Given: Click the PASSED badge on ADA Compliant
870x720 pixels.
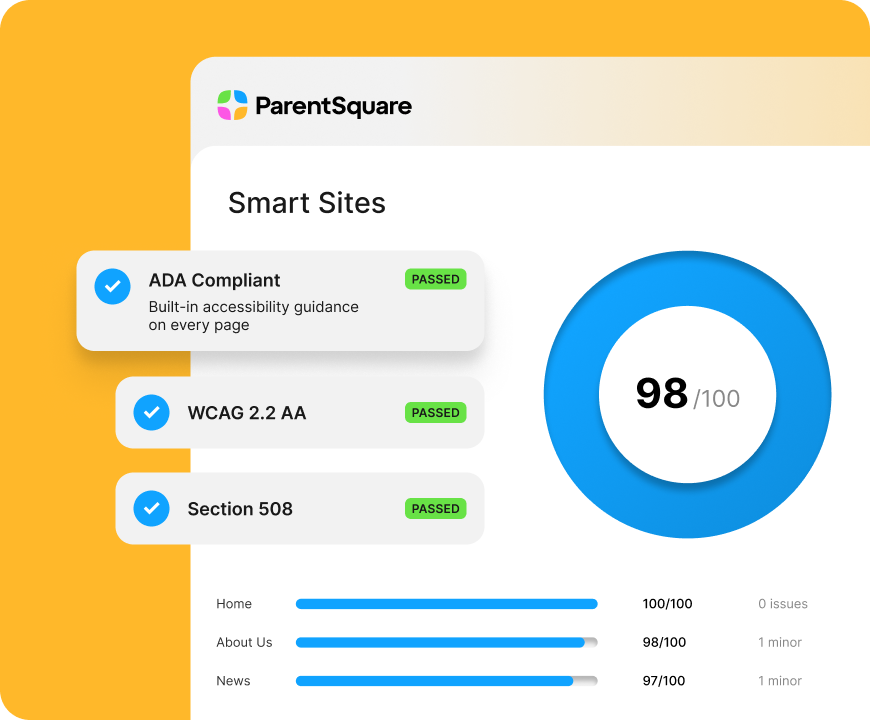Looking at the screenshot, I should [x=436, y=279].
